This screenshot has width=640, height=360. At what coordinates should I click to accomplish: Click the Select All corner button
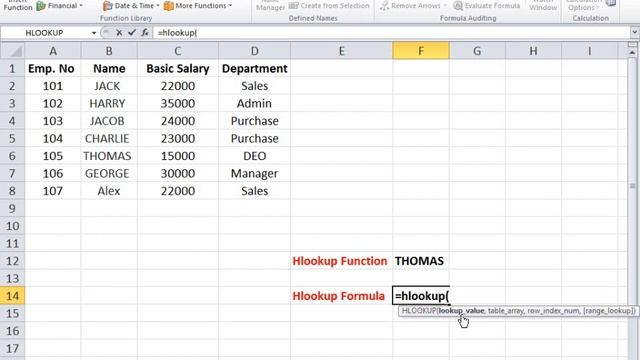[12, 51]
